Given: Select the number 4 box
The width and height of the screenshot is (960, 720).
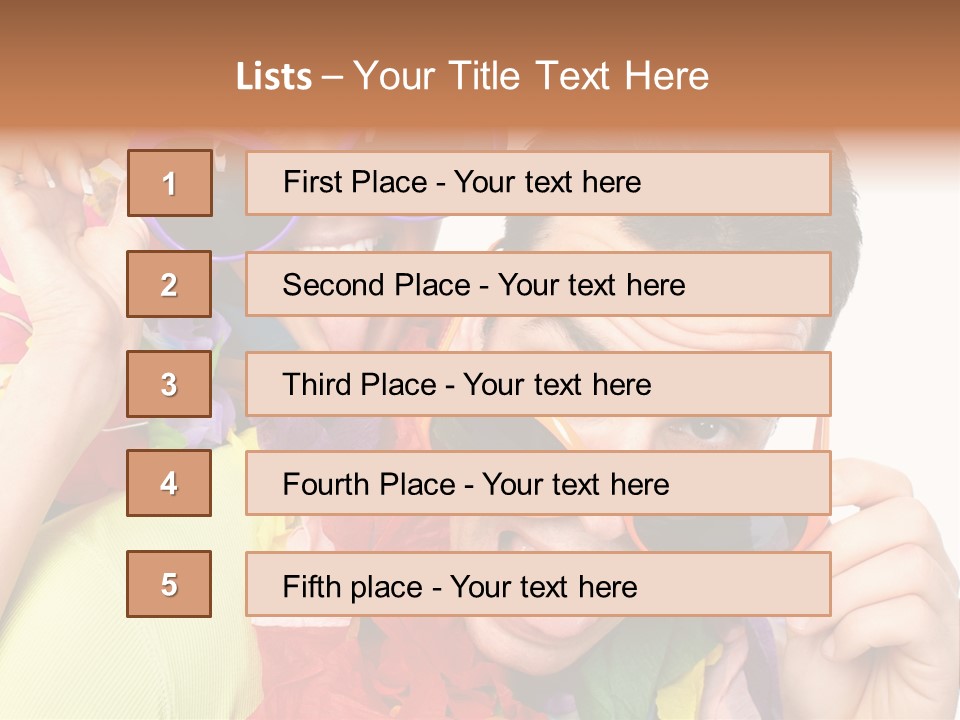Looking at the screenshot, I should click(169, 483).
